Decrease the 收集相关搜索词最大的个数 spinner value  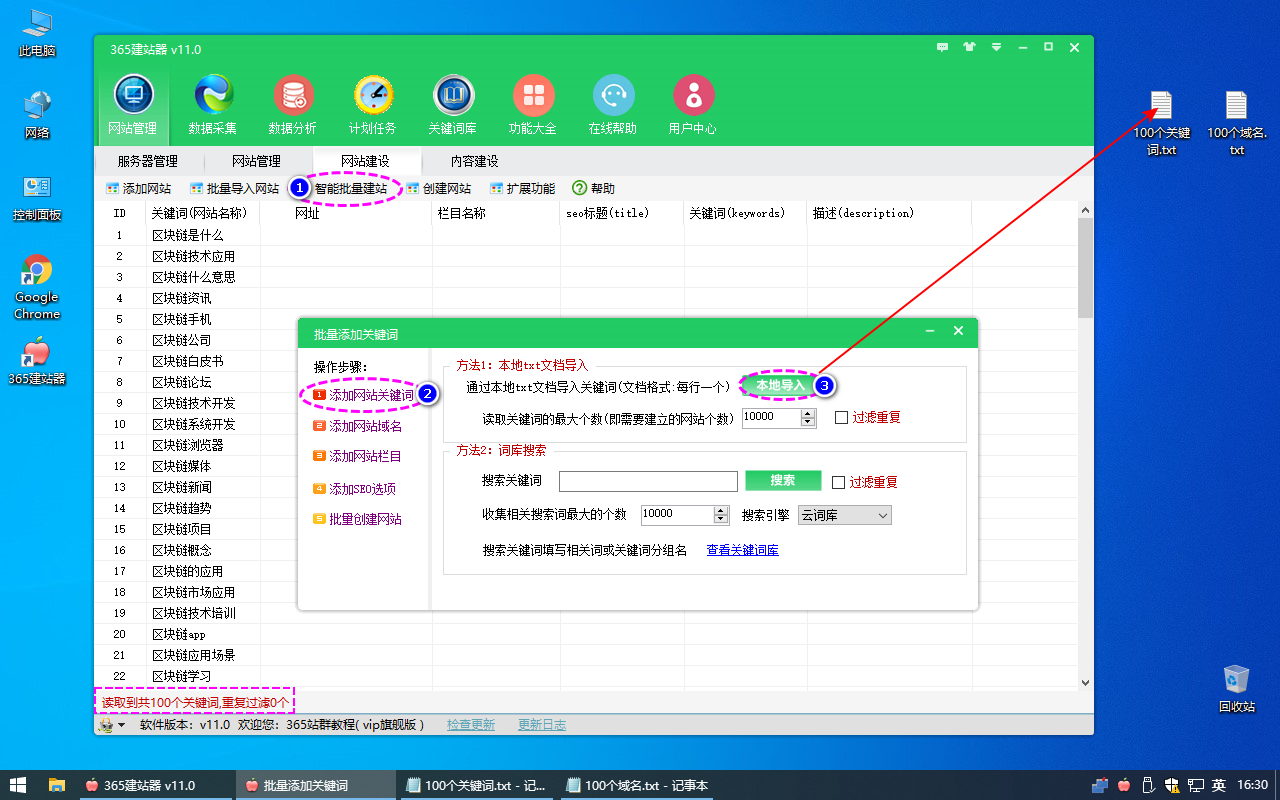[x=721, y=519]
